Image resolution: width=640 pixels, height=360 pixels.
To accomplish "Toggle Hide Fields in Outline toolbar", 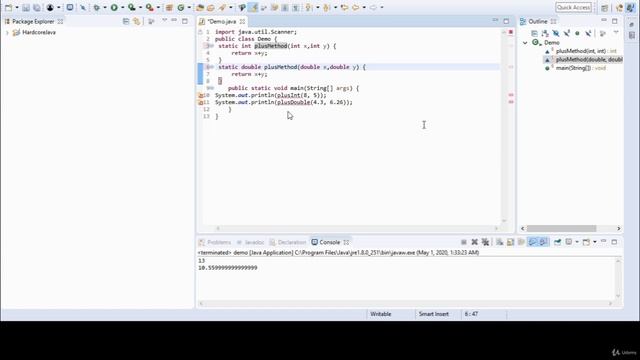I will tap(556, 33).
